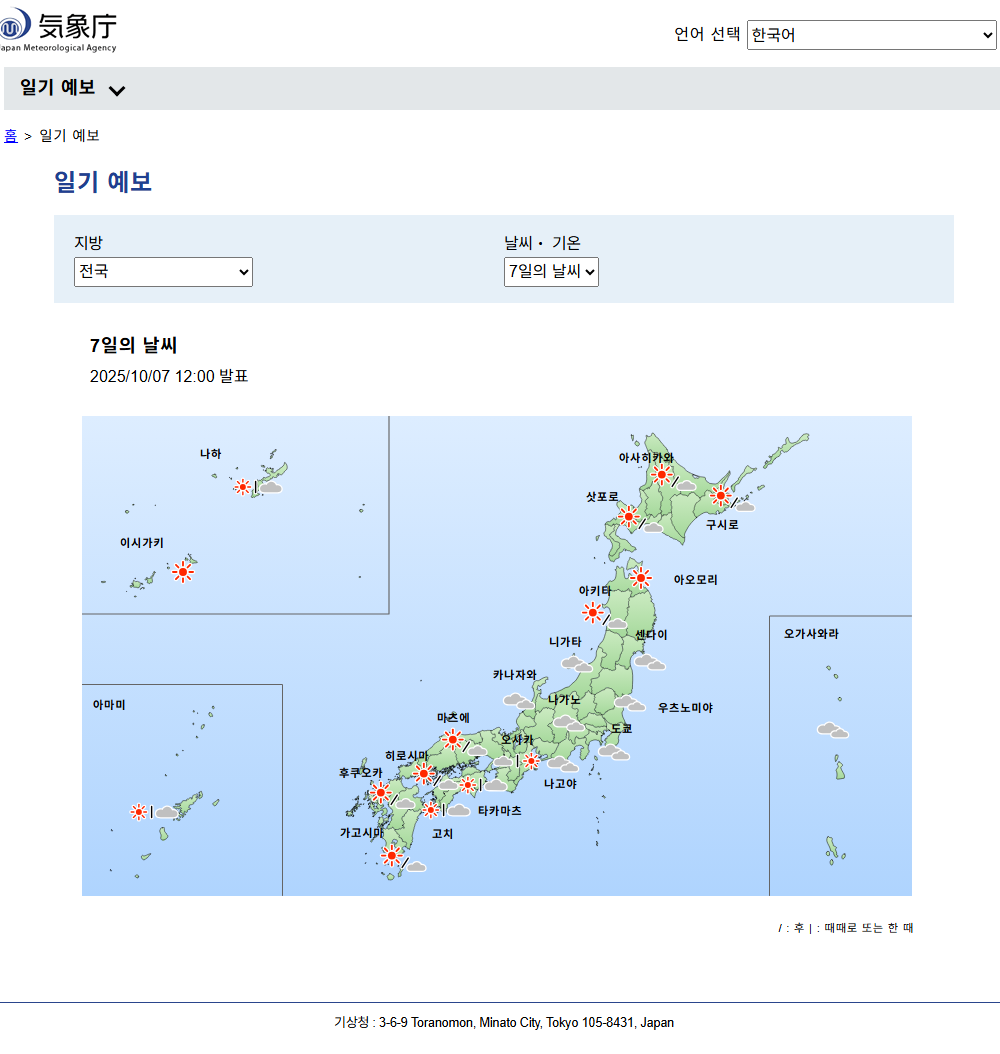Click the weather icon beside 아사히카와
Screen dimensions: 1000x1054
[x=660, y=475]
